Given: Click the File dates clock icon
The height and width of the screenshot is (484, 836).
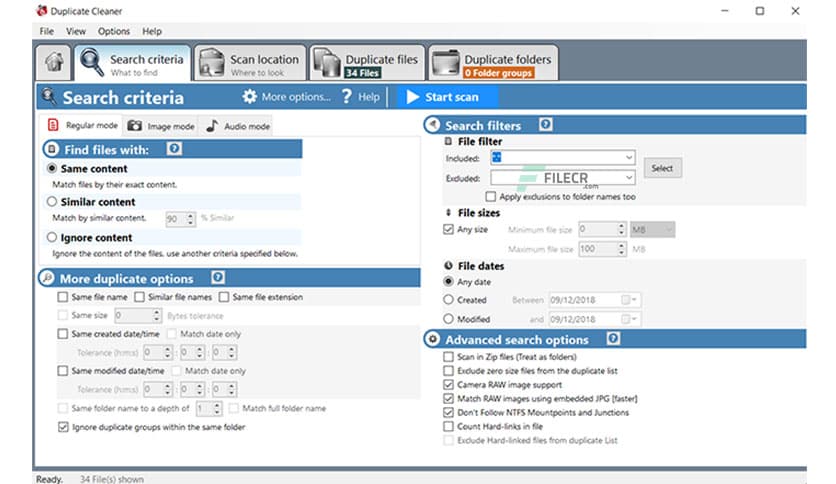Looking at the screenshot, I should click(448, 265).
